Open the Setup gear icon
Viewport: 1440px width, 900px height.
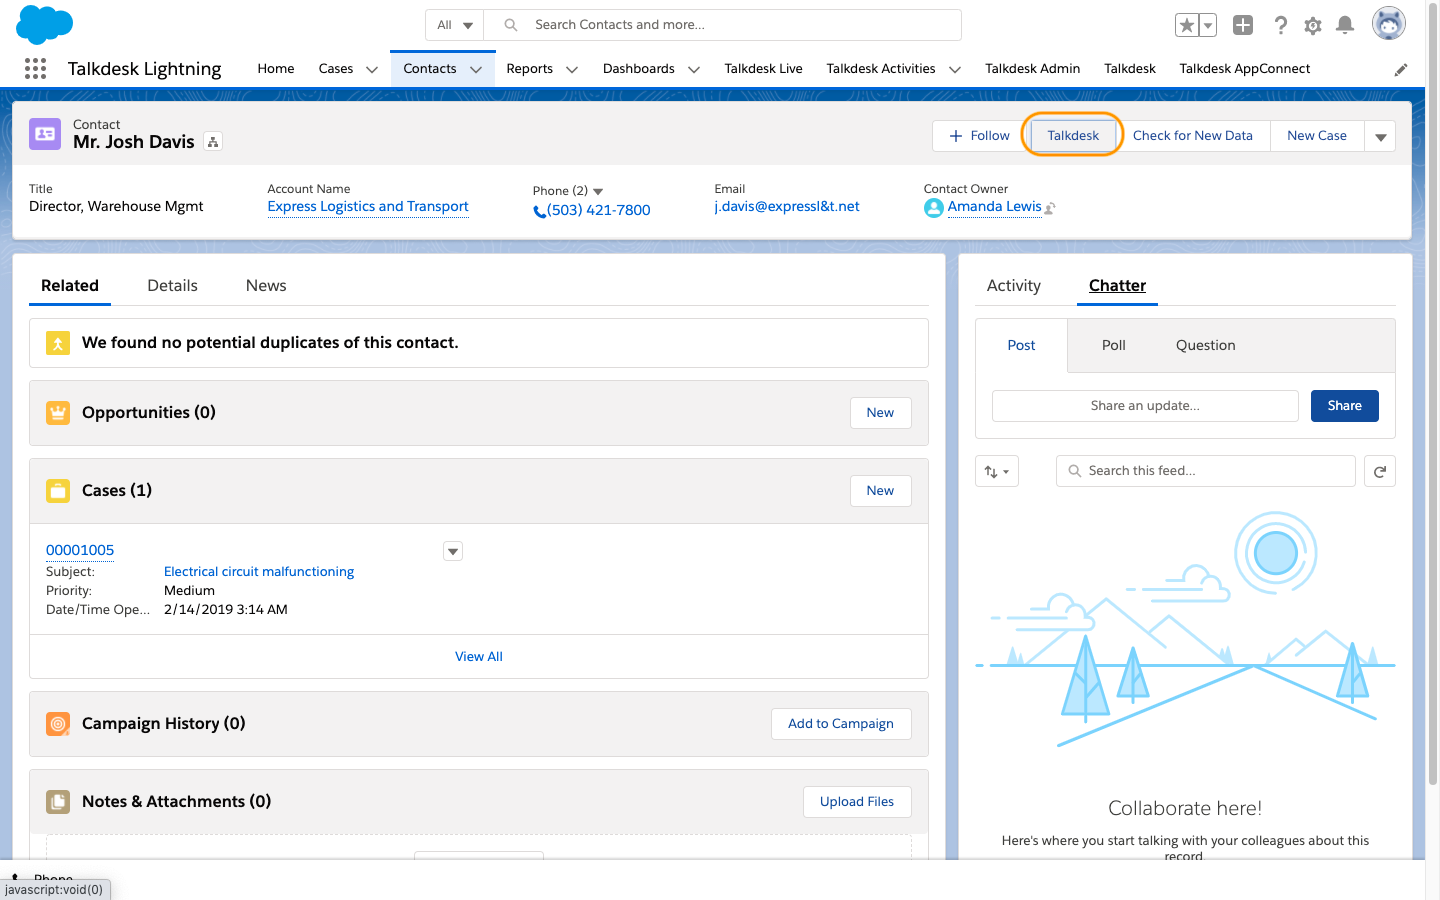(x=1313, y=25)
